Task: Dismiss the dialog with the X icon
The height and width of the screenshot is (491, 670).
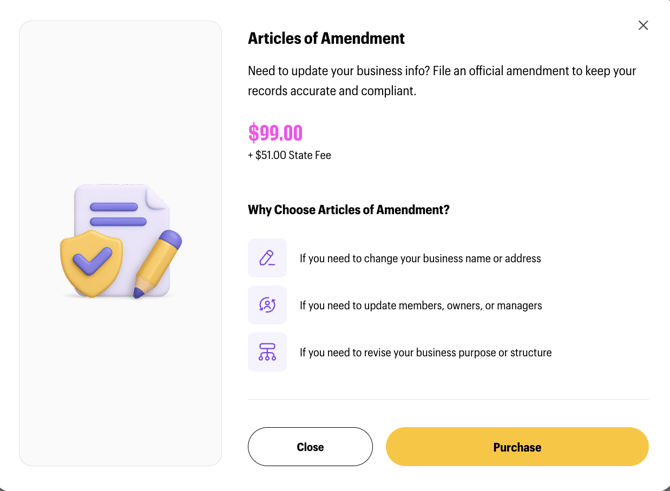Action: click(x=643, y=25)
